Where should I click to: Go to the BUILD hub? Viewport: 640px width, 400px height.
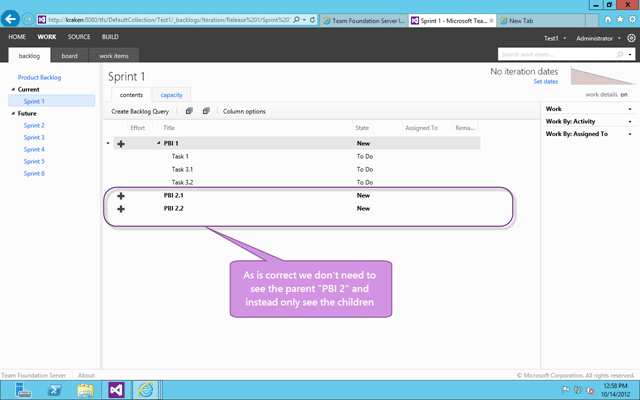110,37
